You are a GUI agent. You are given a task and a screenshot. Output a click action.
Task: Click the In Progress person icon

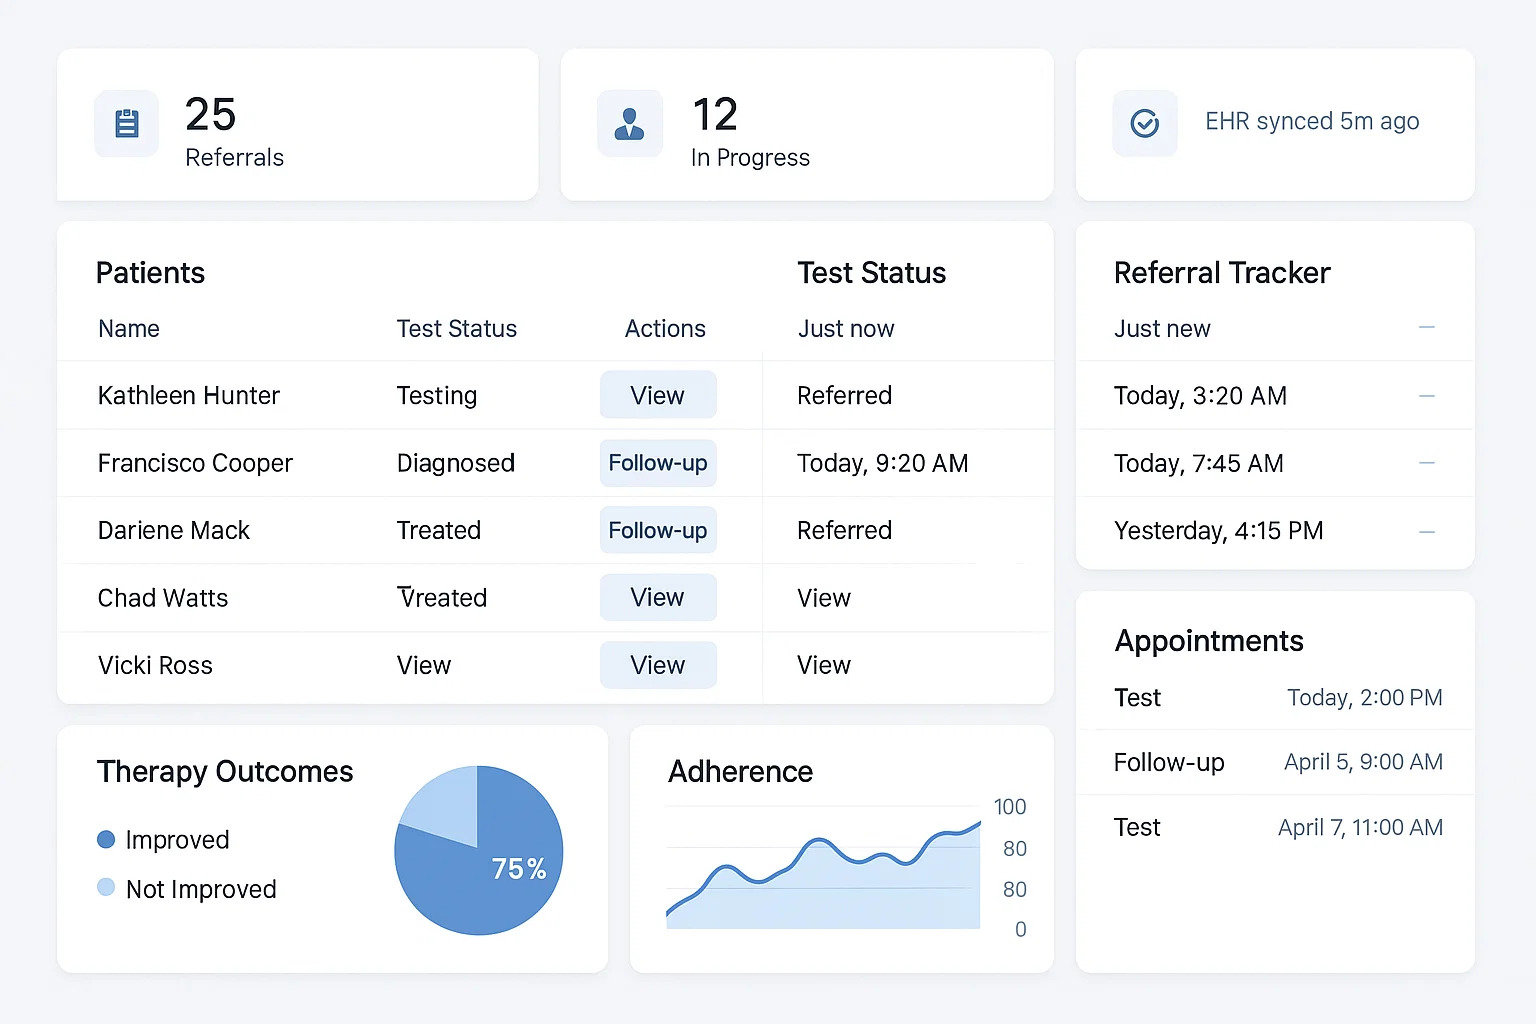pos(629,123)
